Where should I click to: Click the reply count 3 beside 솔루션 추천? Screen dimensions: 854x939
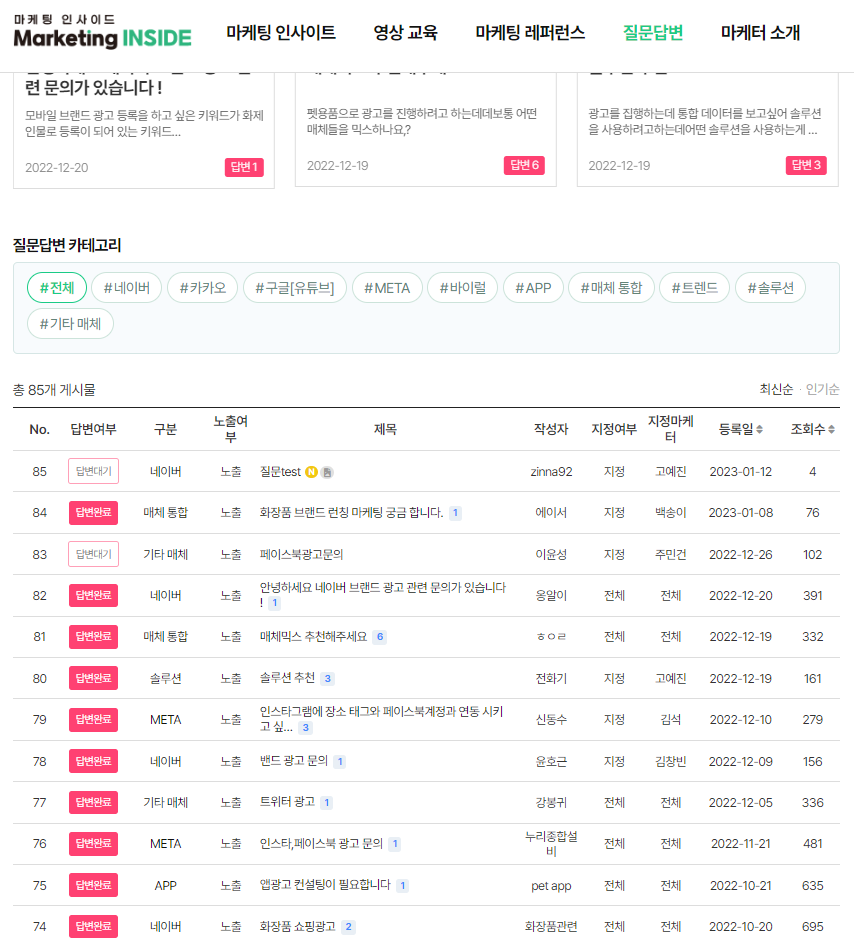click(327, 678)
